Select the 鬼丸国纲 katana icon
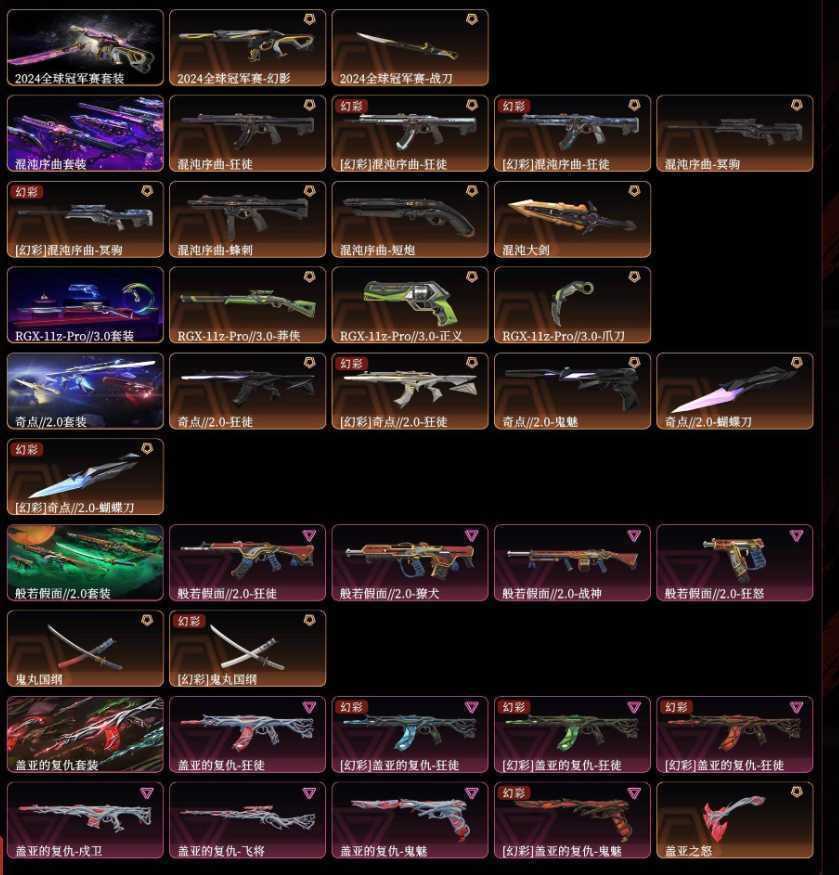 [85, 648]
